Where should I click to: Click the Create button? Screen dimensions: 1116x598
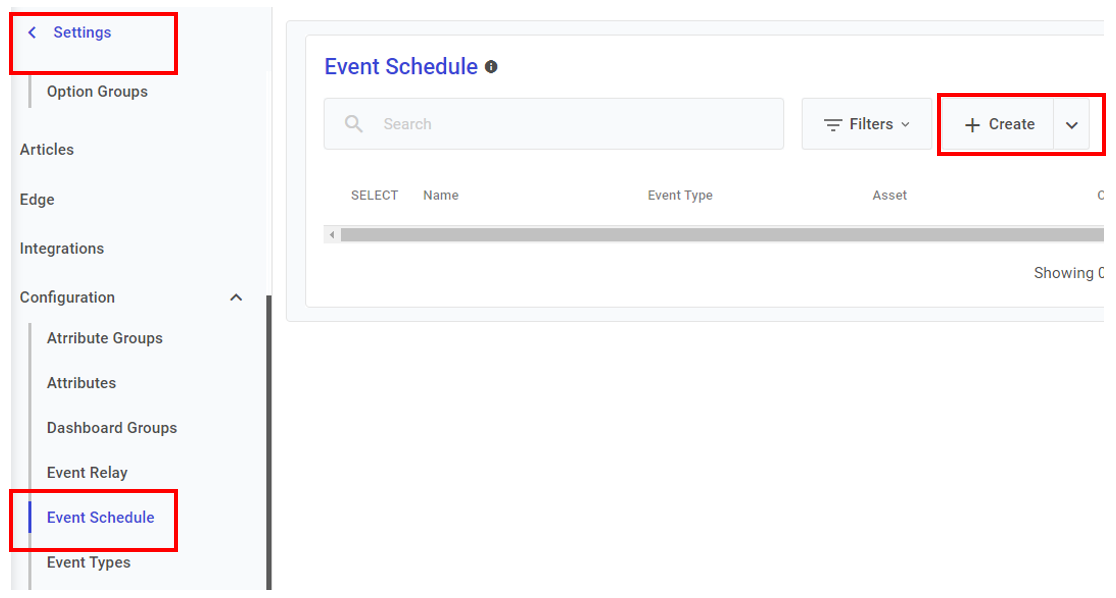tap(1000, 125)
